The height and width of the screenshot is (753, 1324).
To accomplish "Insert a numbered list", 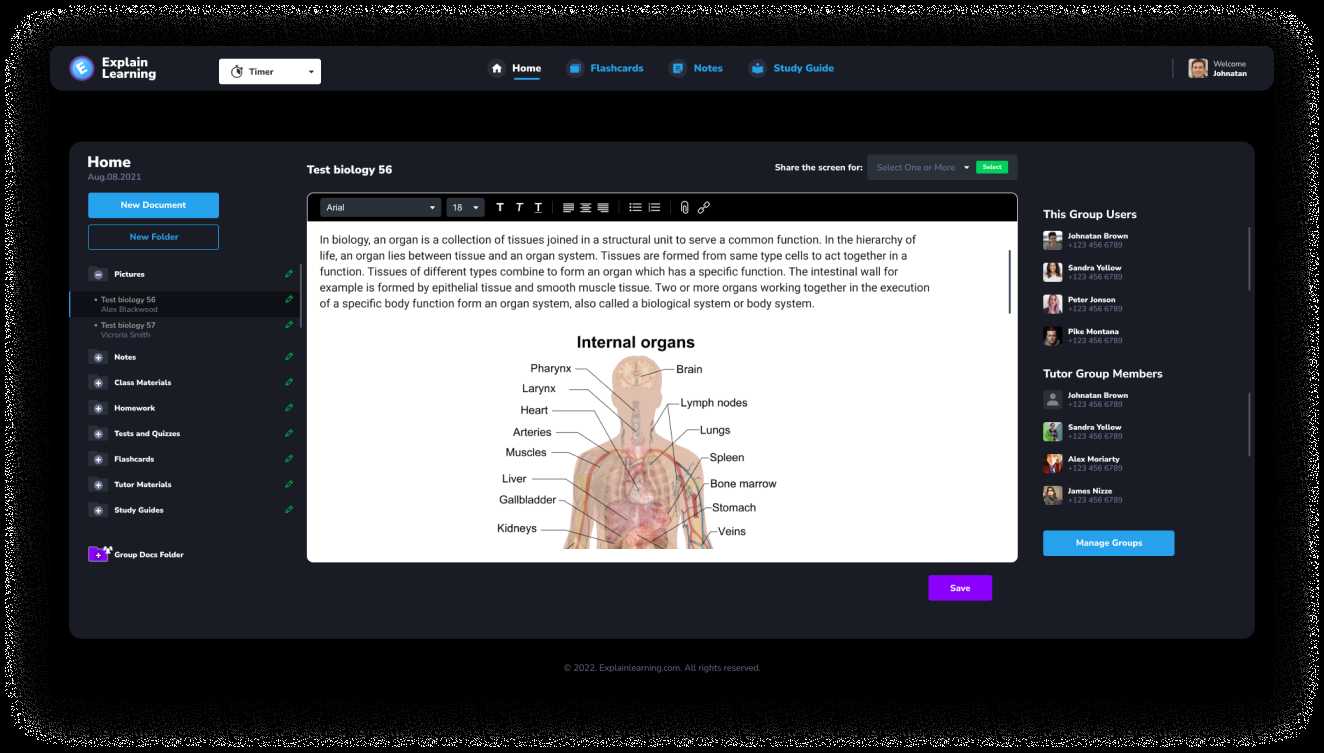I will (x=654, y=208).
